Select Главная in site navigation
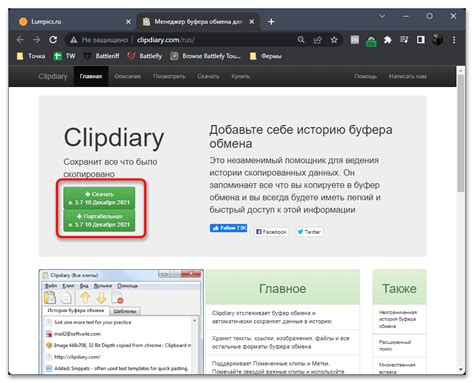The width and height of the screenshot is (474, 383). pyautogui.click(x=91, y=76)
